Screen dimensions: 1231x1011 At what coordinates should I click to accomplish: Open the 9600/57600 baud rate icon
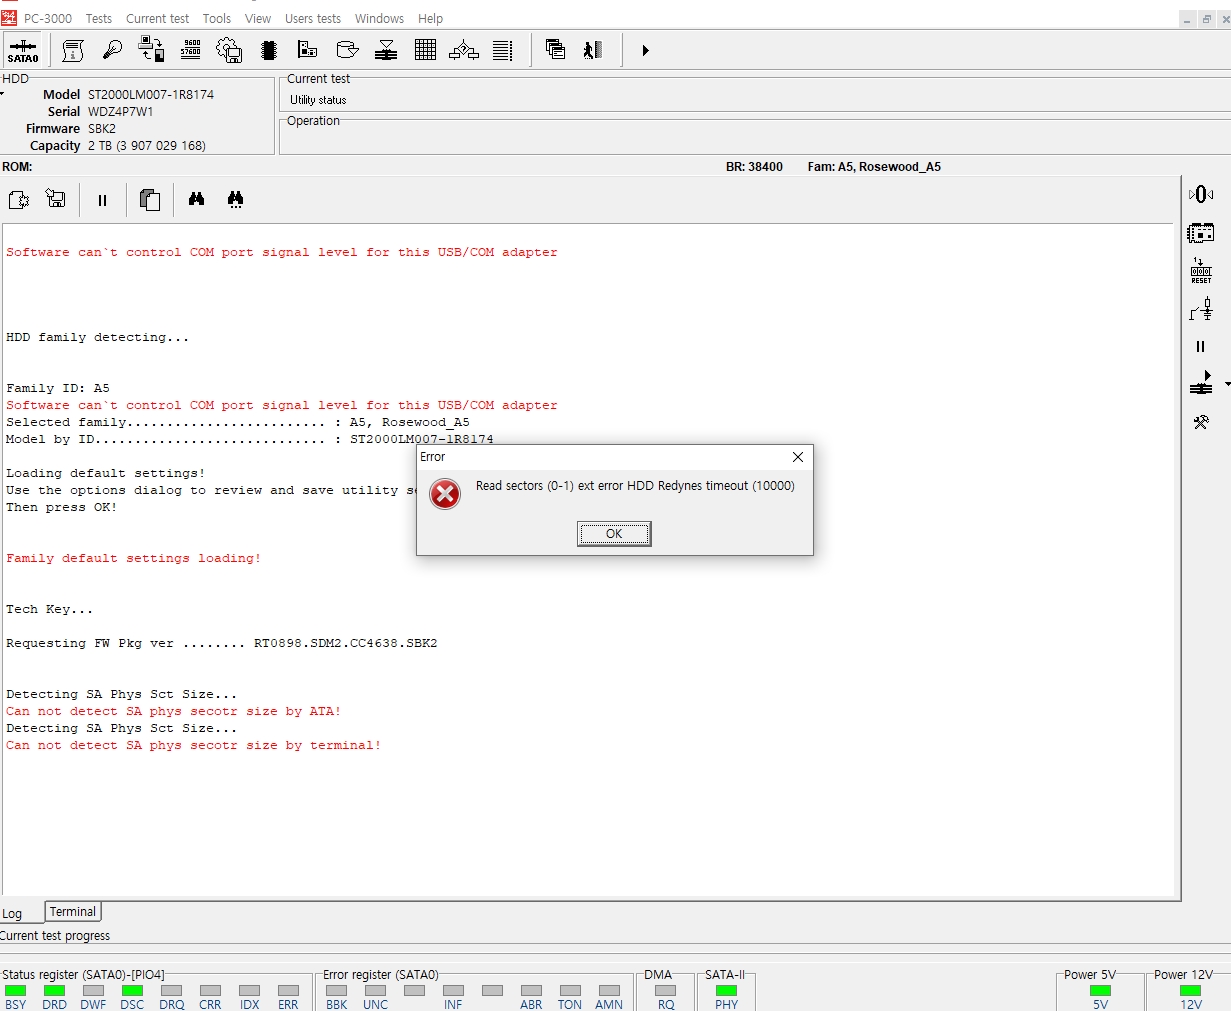191,49
